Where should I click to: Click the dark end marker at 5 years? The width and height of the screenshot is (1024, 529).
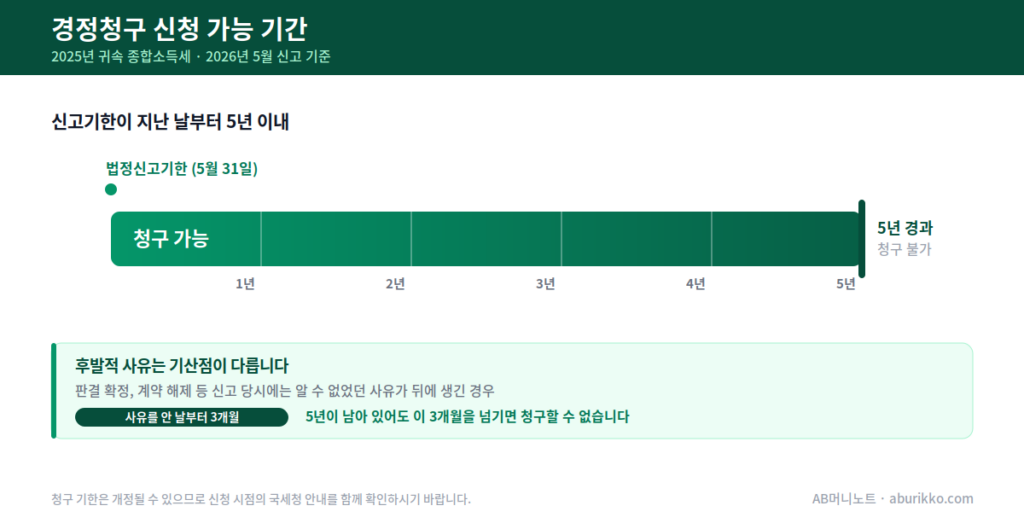click(862, 239)
